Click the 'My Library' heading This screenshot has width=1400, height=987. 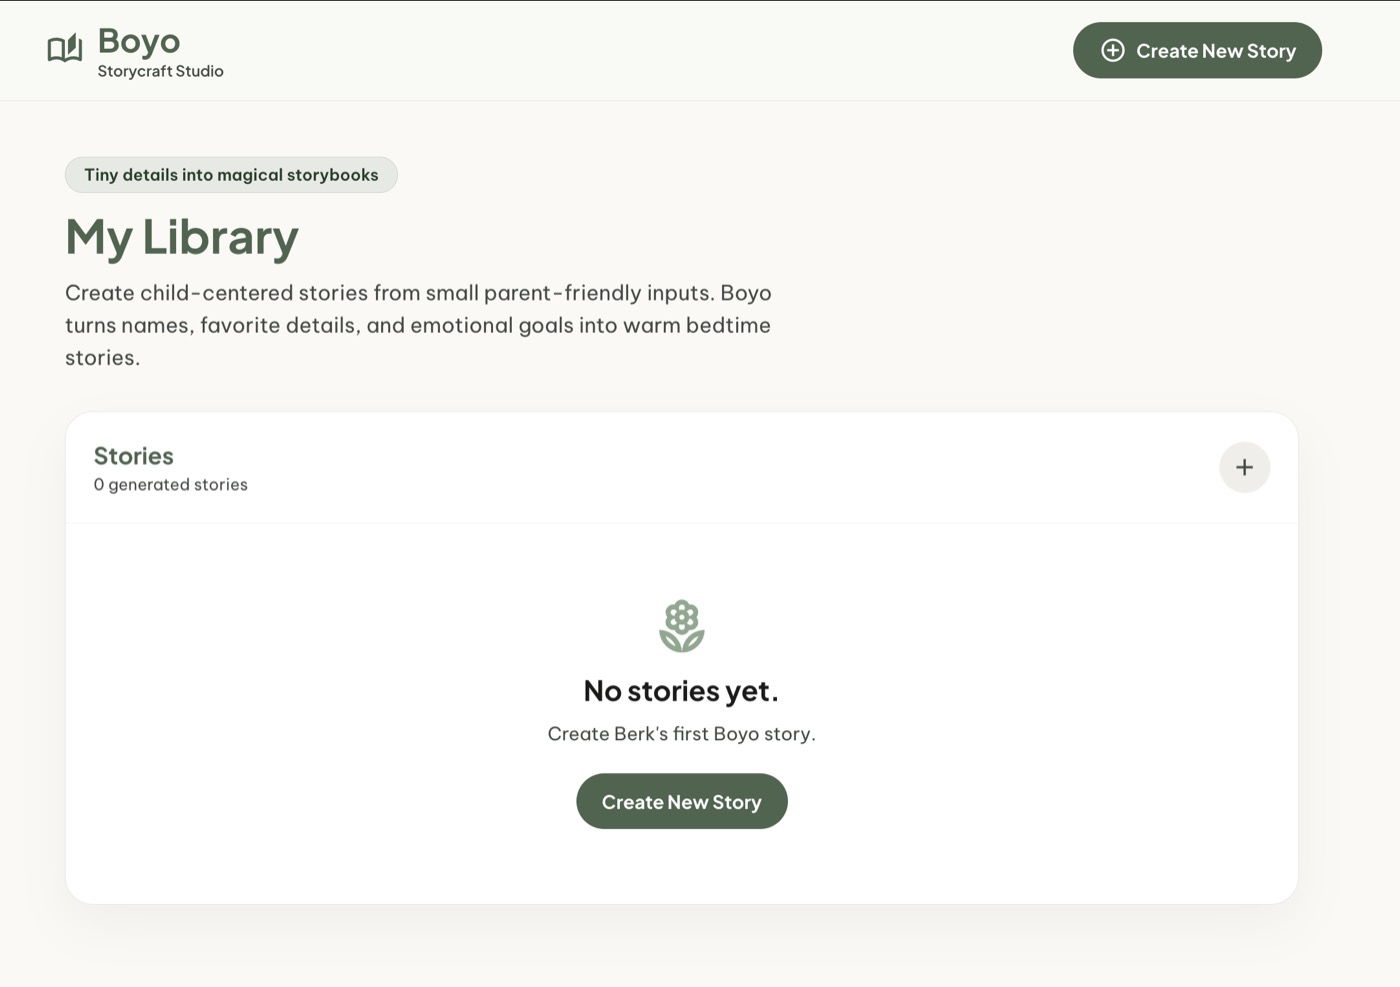182,237
